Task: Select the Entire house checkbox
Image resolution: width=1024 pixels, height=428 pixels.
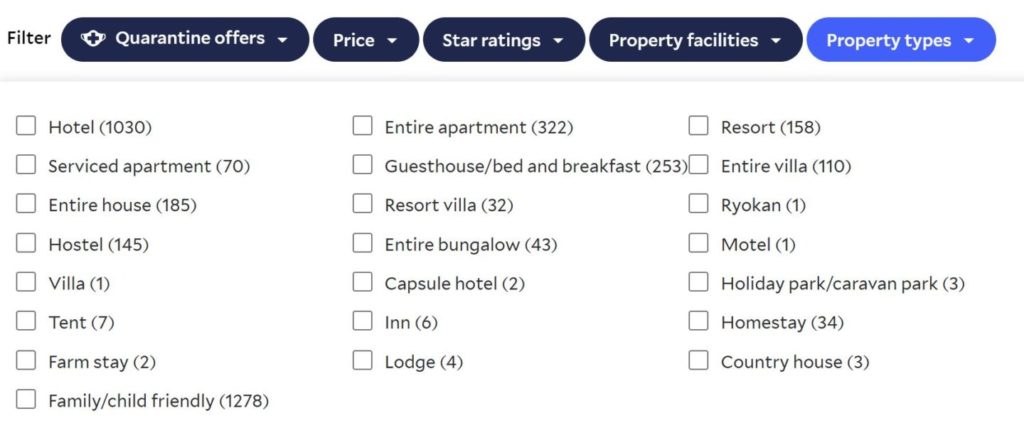Action: click(x=26, y=204)
